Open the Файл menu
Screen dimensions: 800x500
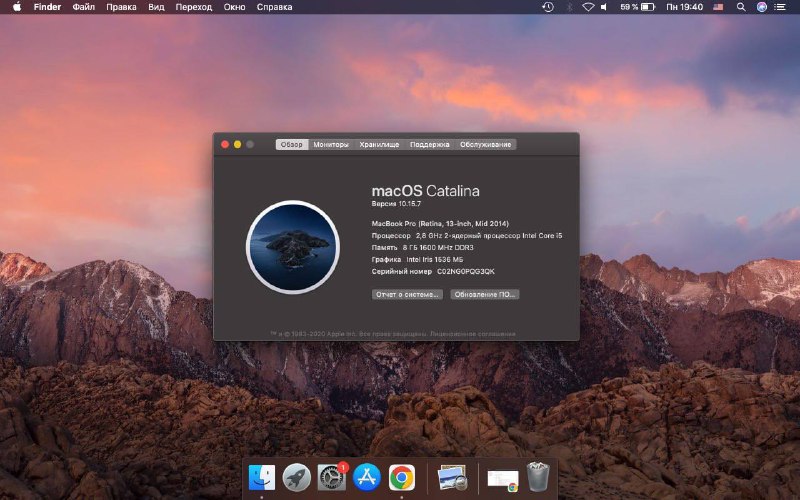[84, 7]
